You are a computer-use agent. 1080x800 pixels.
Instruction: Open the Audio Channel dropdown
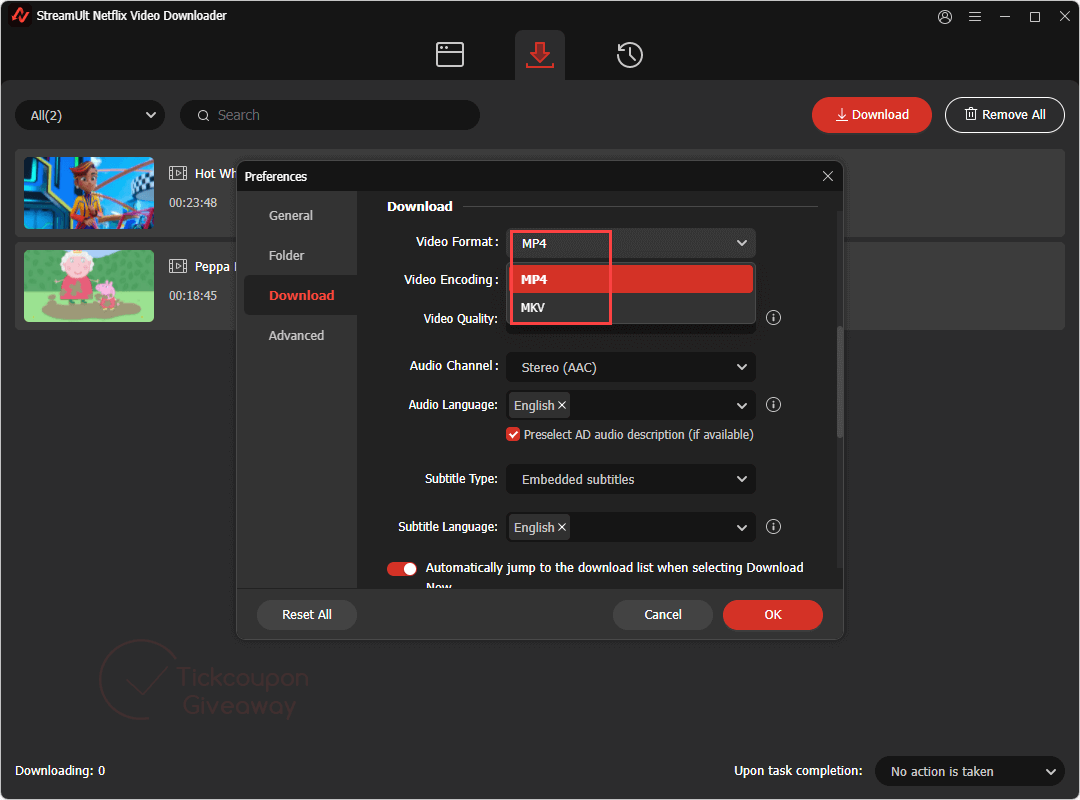[x=631, y=367]
